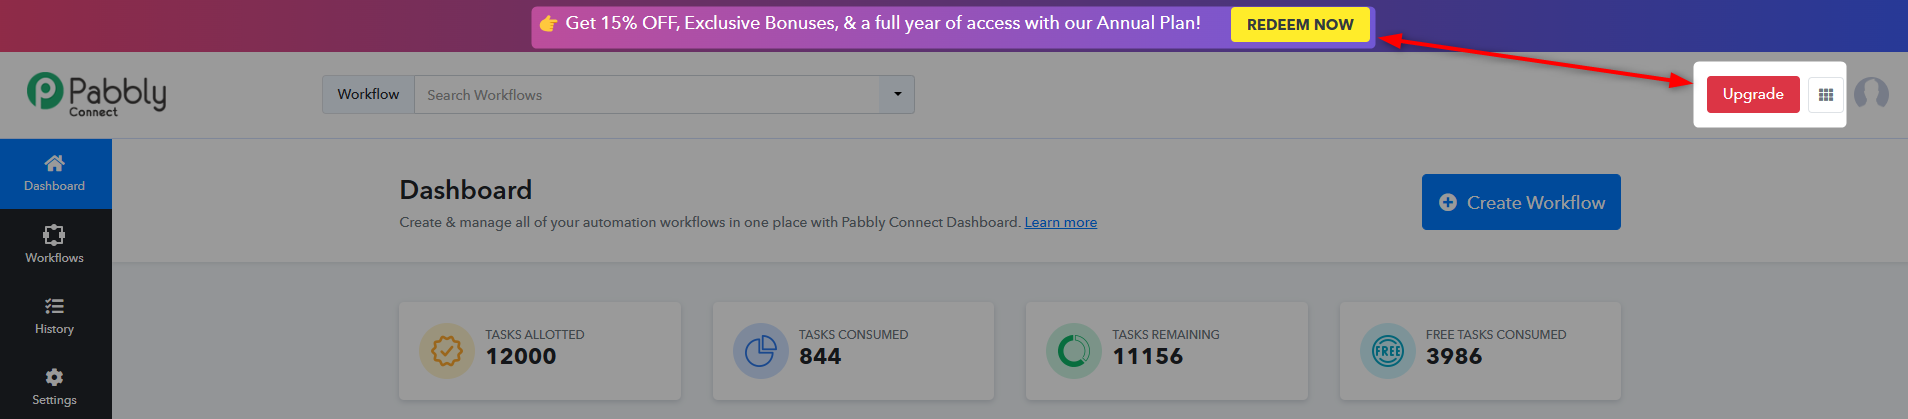Click the Free Tasks Consumed icon
Screen dimensions: 1908x419
point(1387,351)
